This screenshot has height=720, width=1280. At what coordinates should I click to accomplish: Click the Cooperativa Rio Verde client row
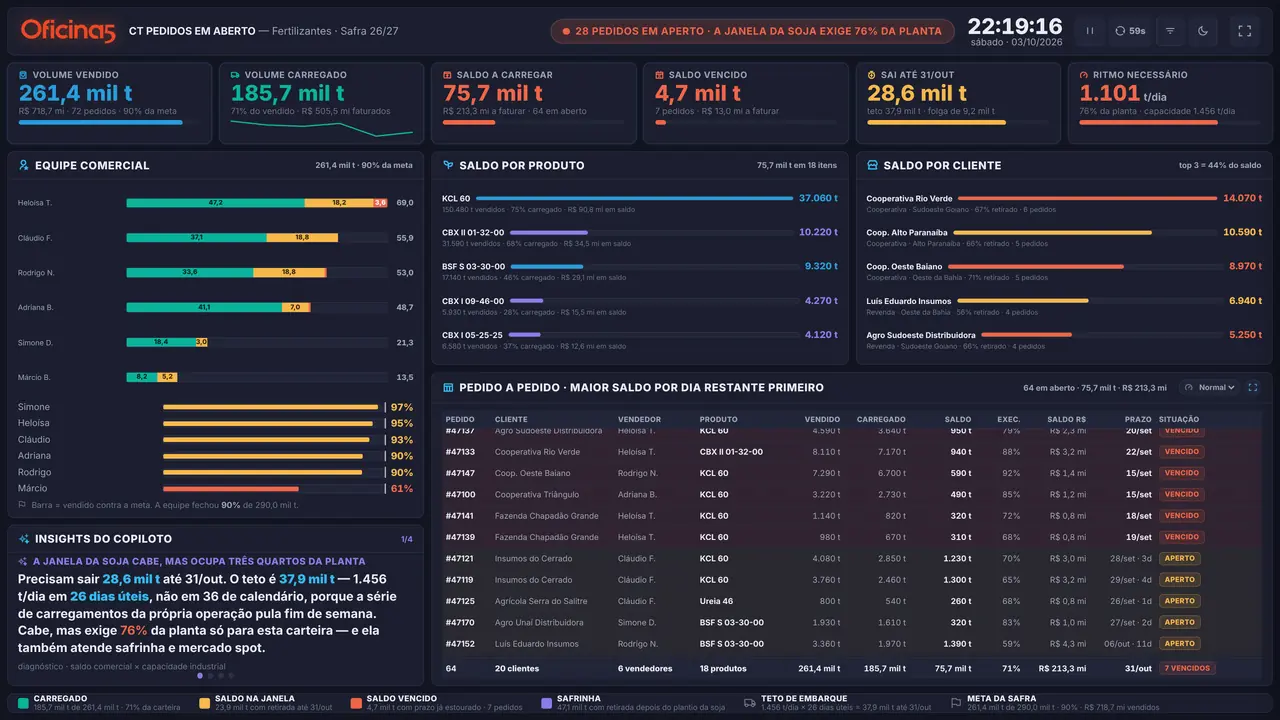tap(1064, 203)
